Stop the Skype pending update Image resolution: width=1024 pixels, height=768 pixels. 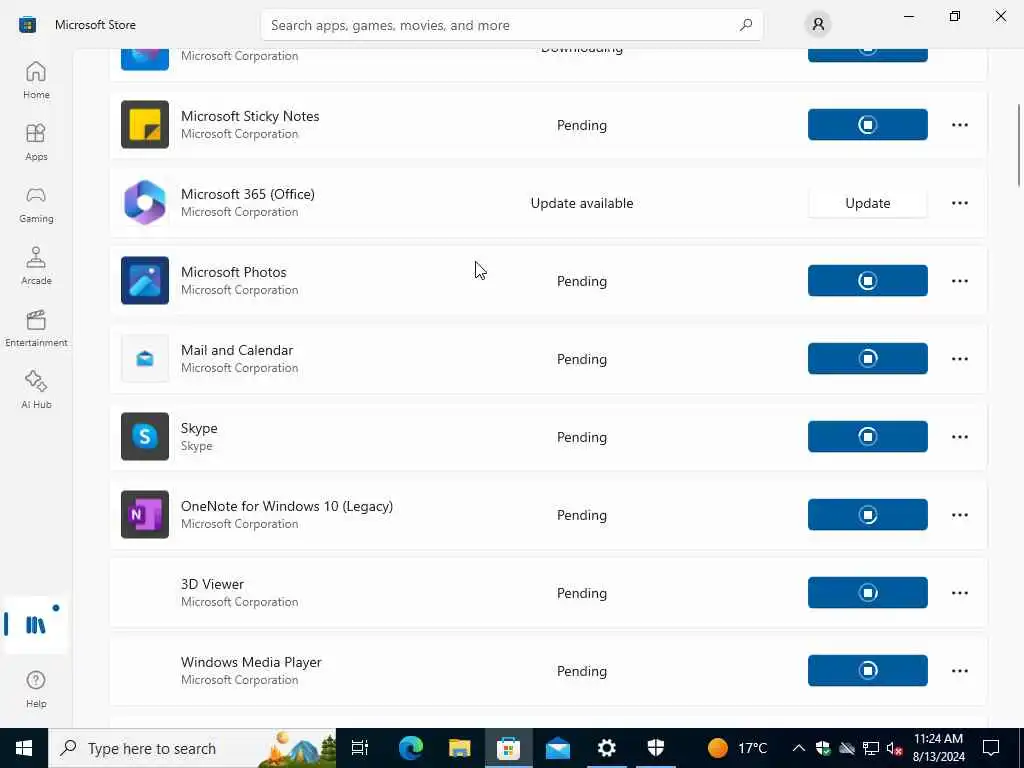point(867,437)
